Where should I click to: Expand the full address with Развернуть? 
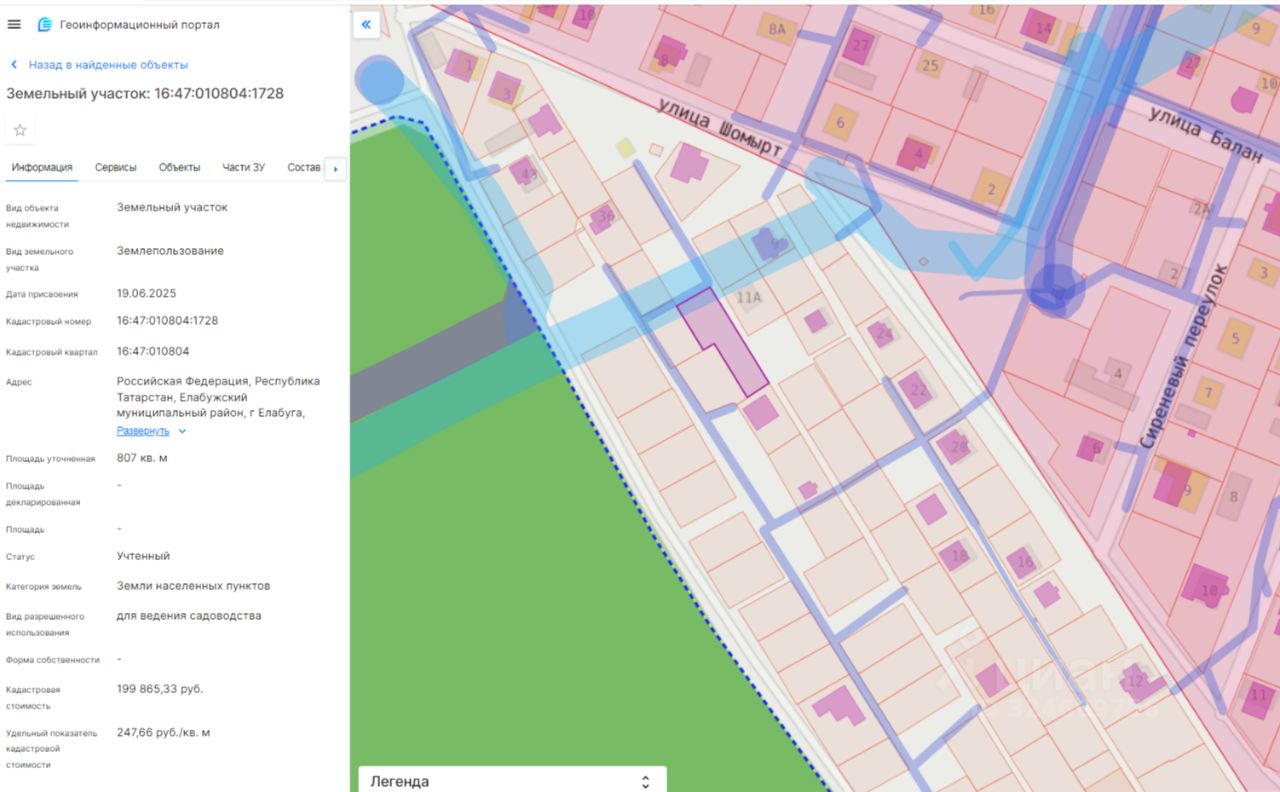(x=152, y=431)
